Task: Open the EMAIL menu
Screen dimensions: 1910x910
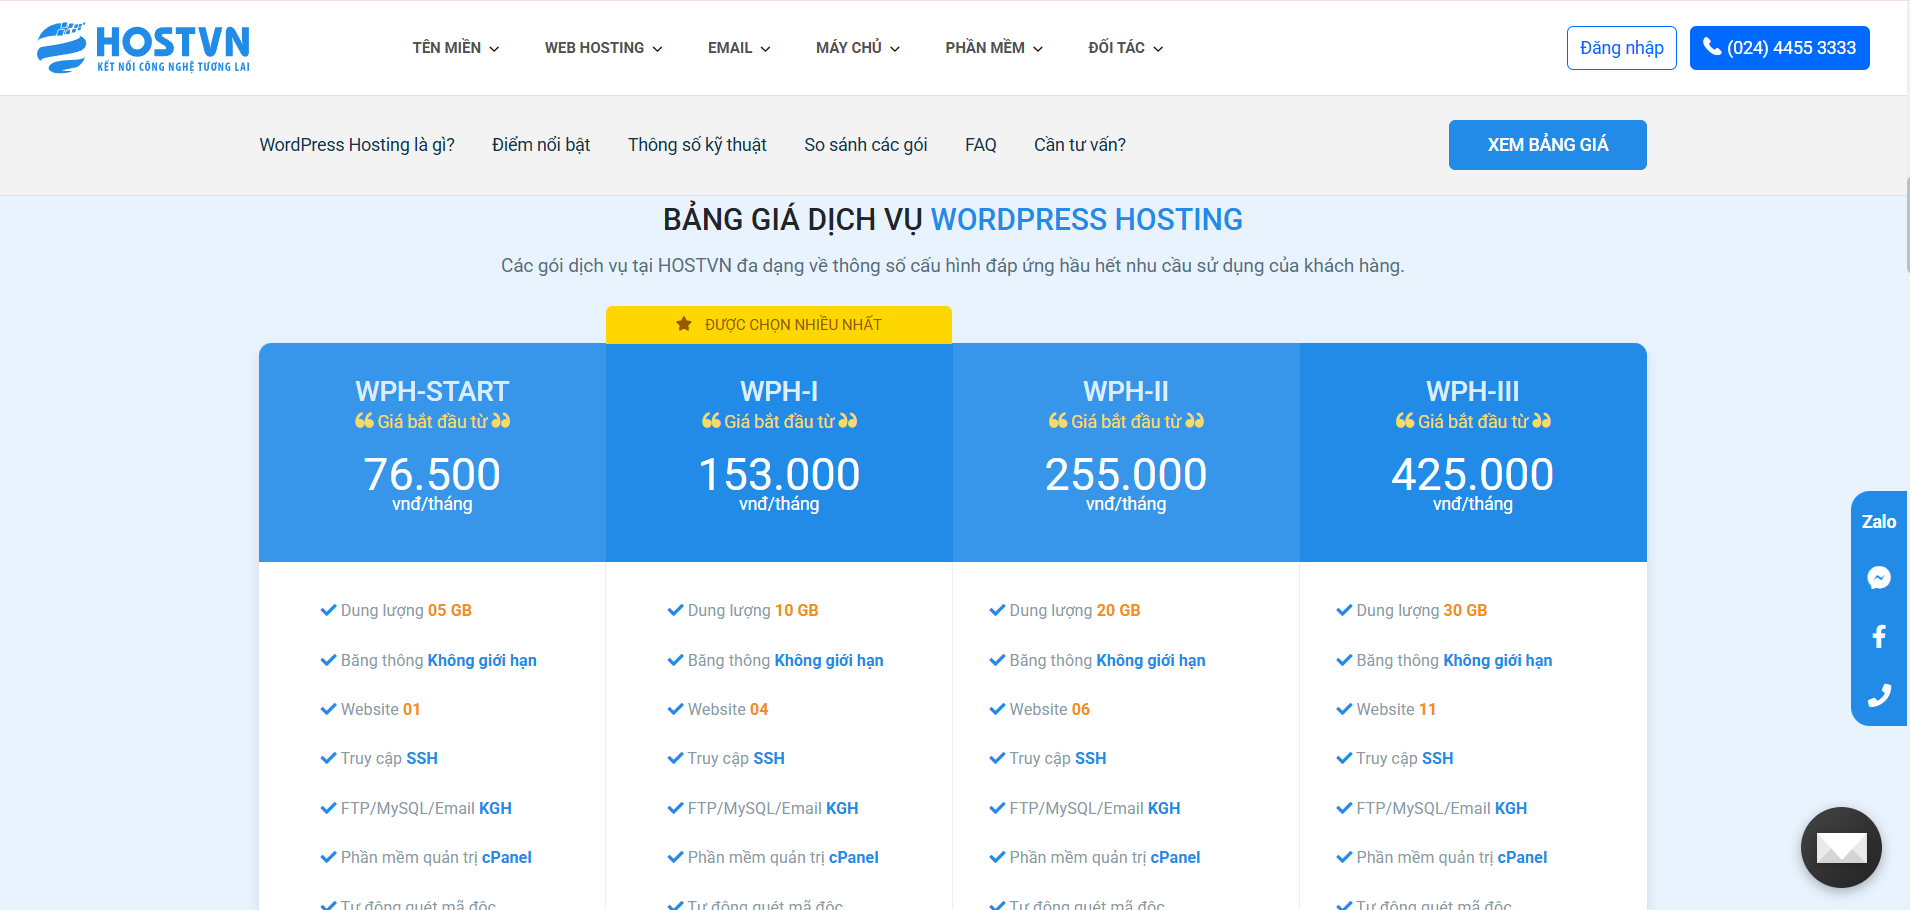Action: click(738, 48)
